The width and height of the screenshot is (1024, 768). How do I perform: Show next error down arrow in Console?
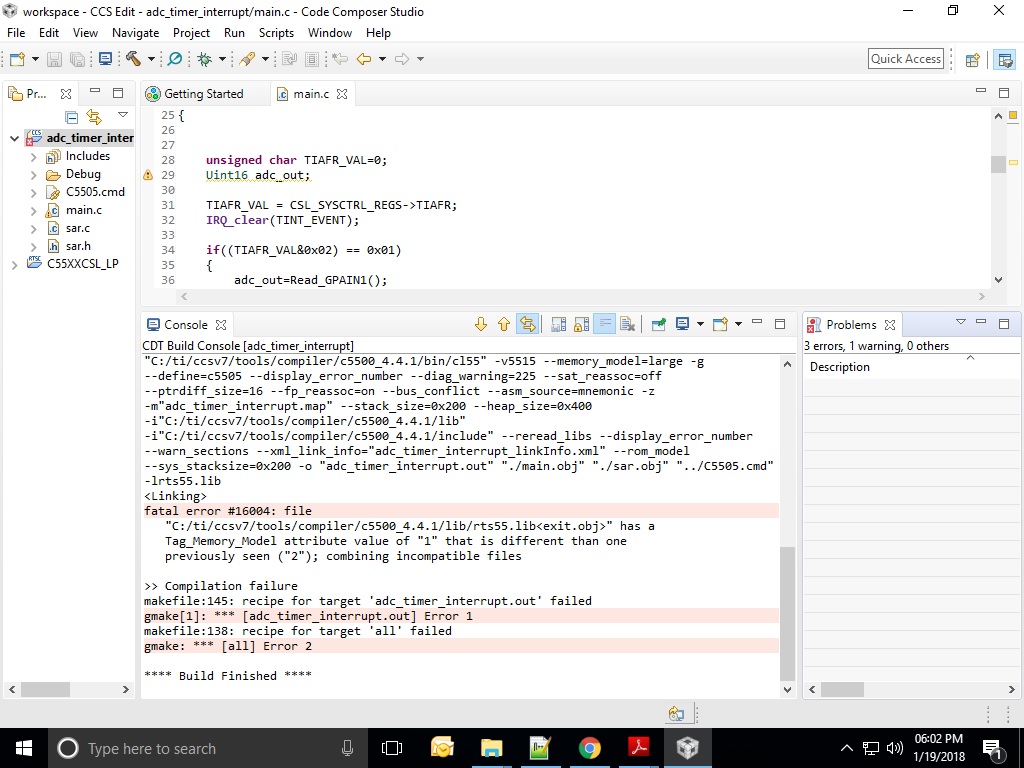pos(481,325)
